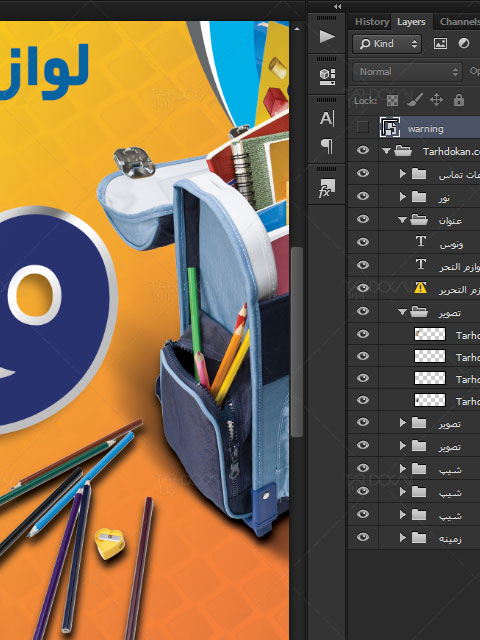Image resolution: width=480 pixels, height=640 pixels.
Task: Click the lock all padlock icon
Action: [x=459, y=100]
